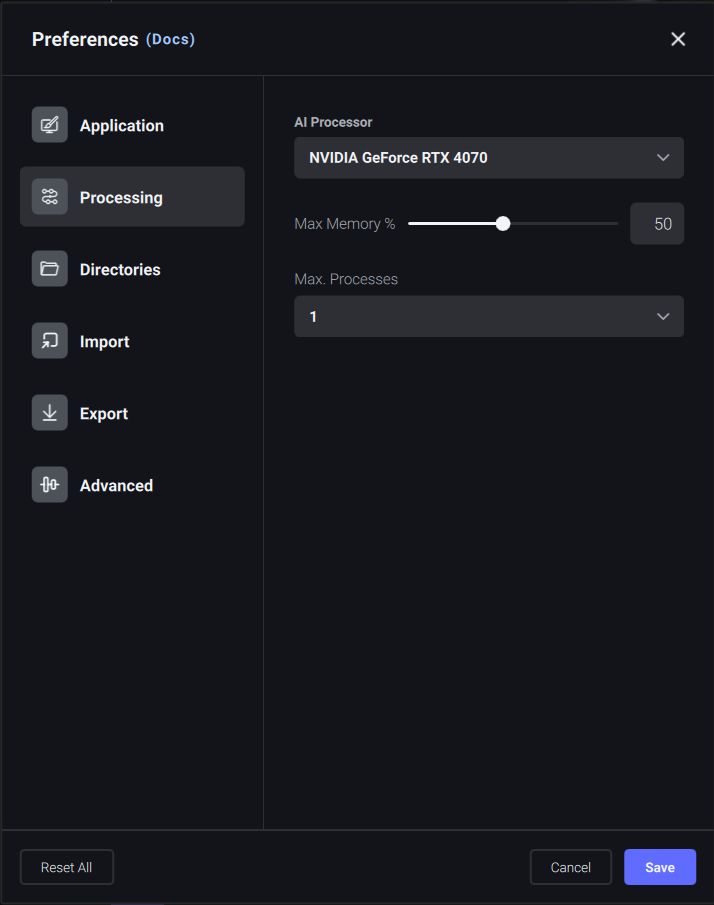Image resolution: width=714 pixels, height=905 pixels.
Task: Click the Export download icon
Action: coord(49,413)
